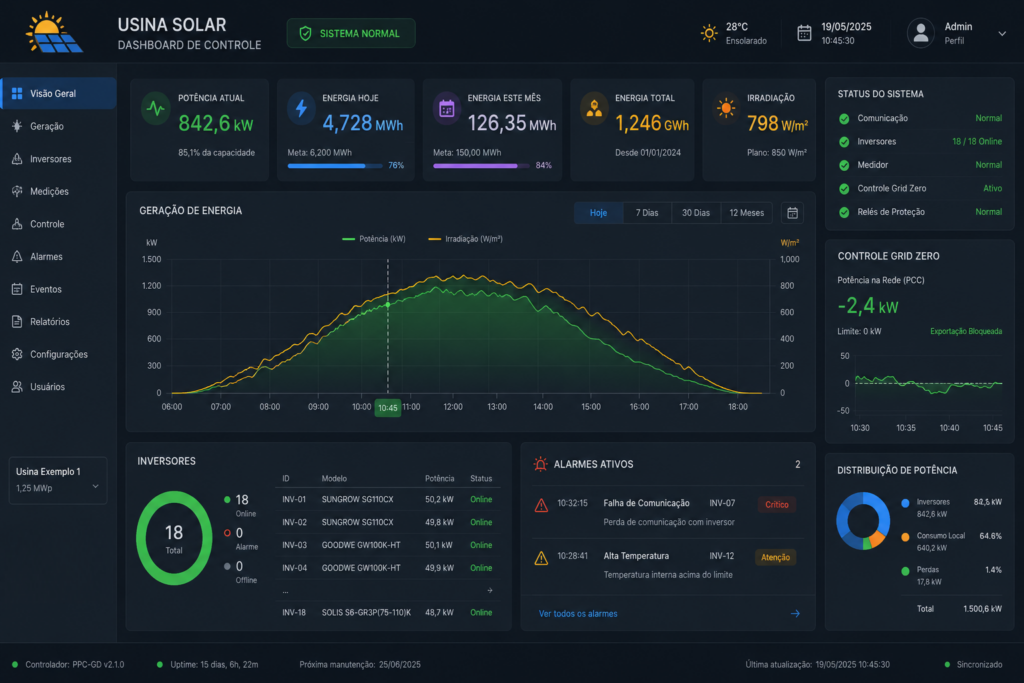Open the Usina Exemplo 1 plant selector
Viewport: 1024px width, 683px height.
(58, 480)
